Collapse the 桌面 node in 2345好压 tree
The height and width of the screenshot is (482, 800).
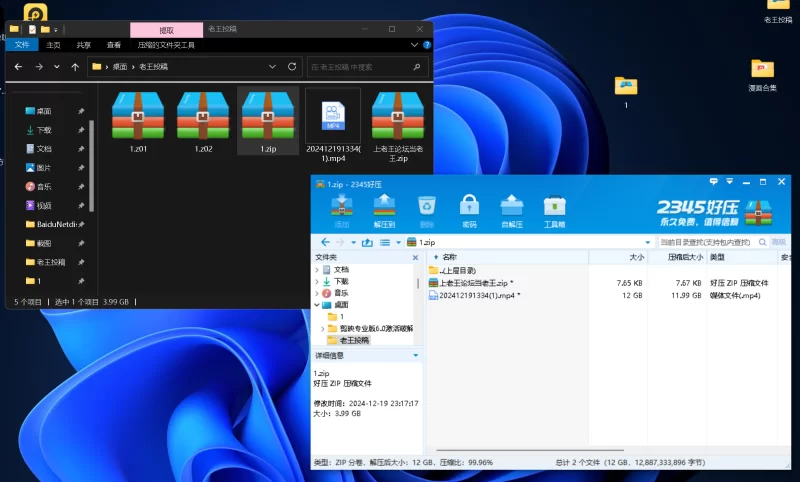pyautogui.click(x=317, y=305)
